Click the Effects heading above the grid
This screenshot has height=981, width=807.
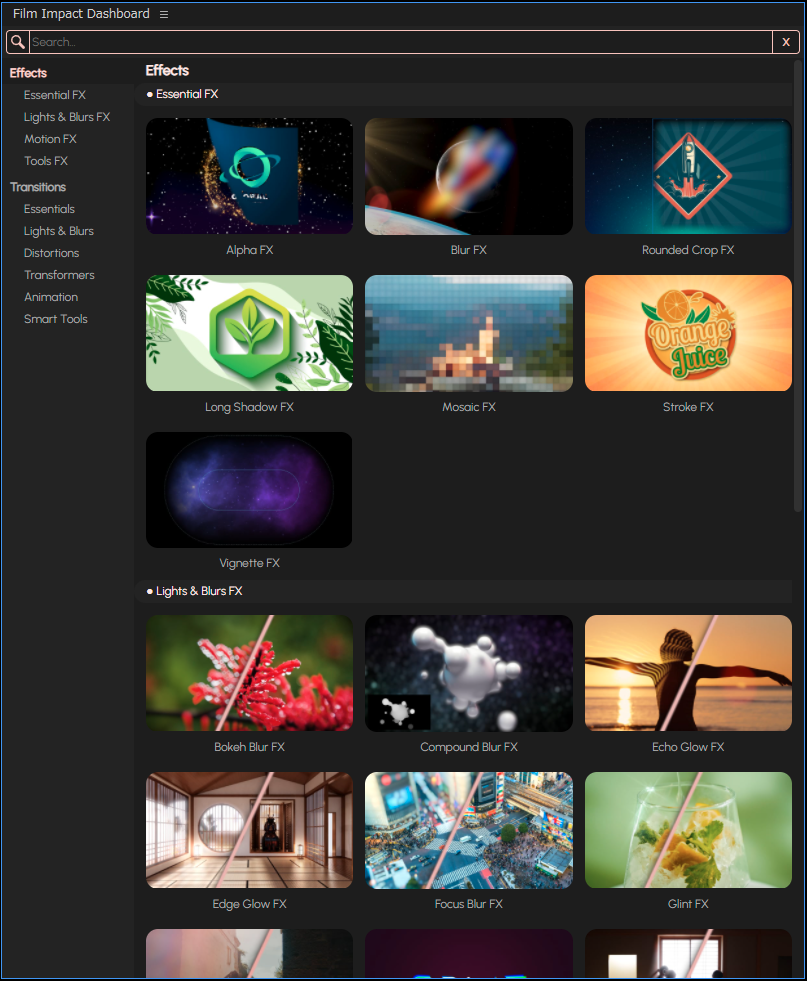[167, 71]
